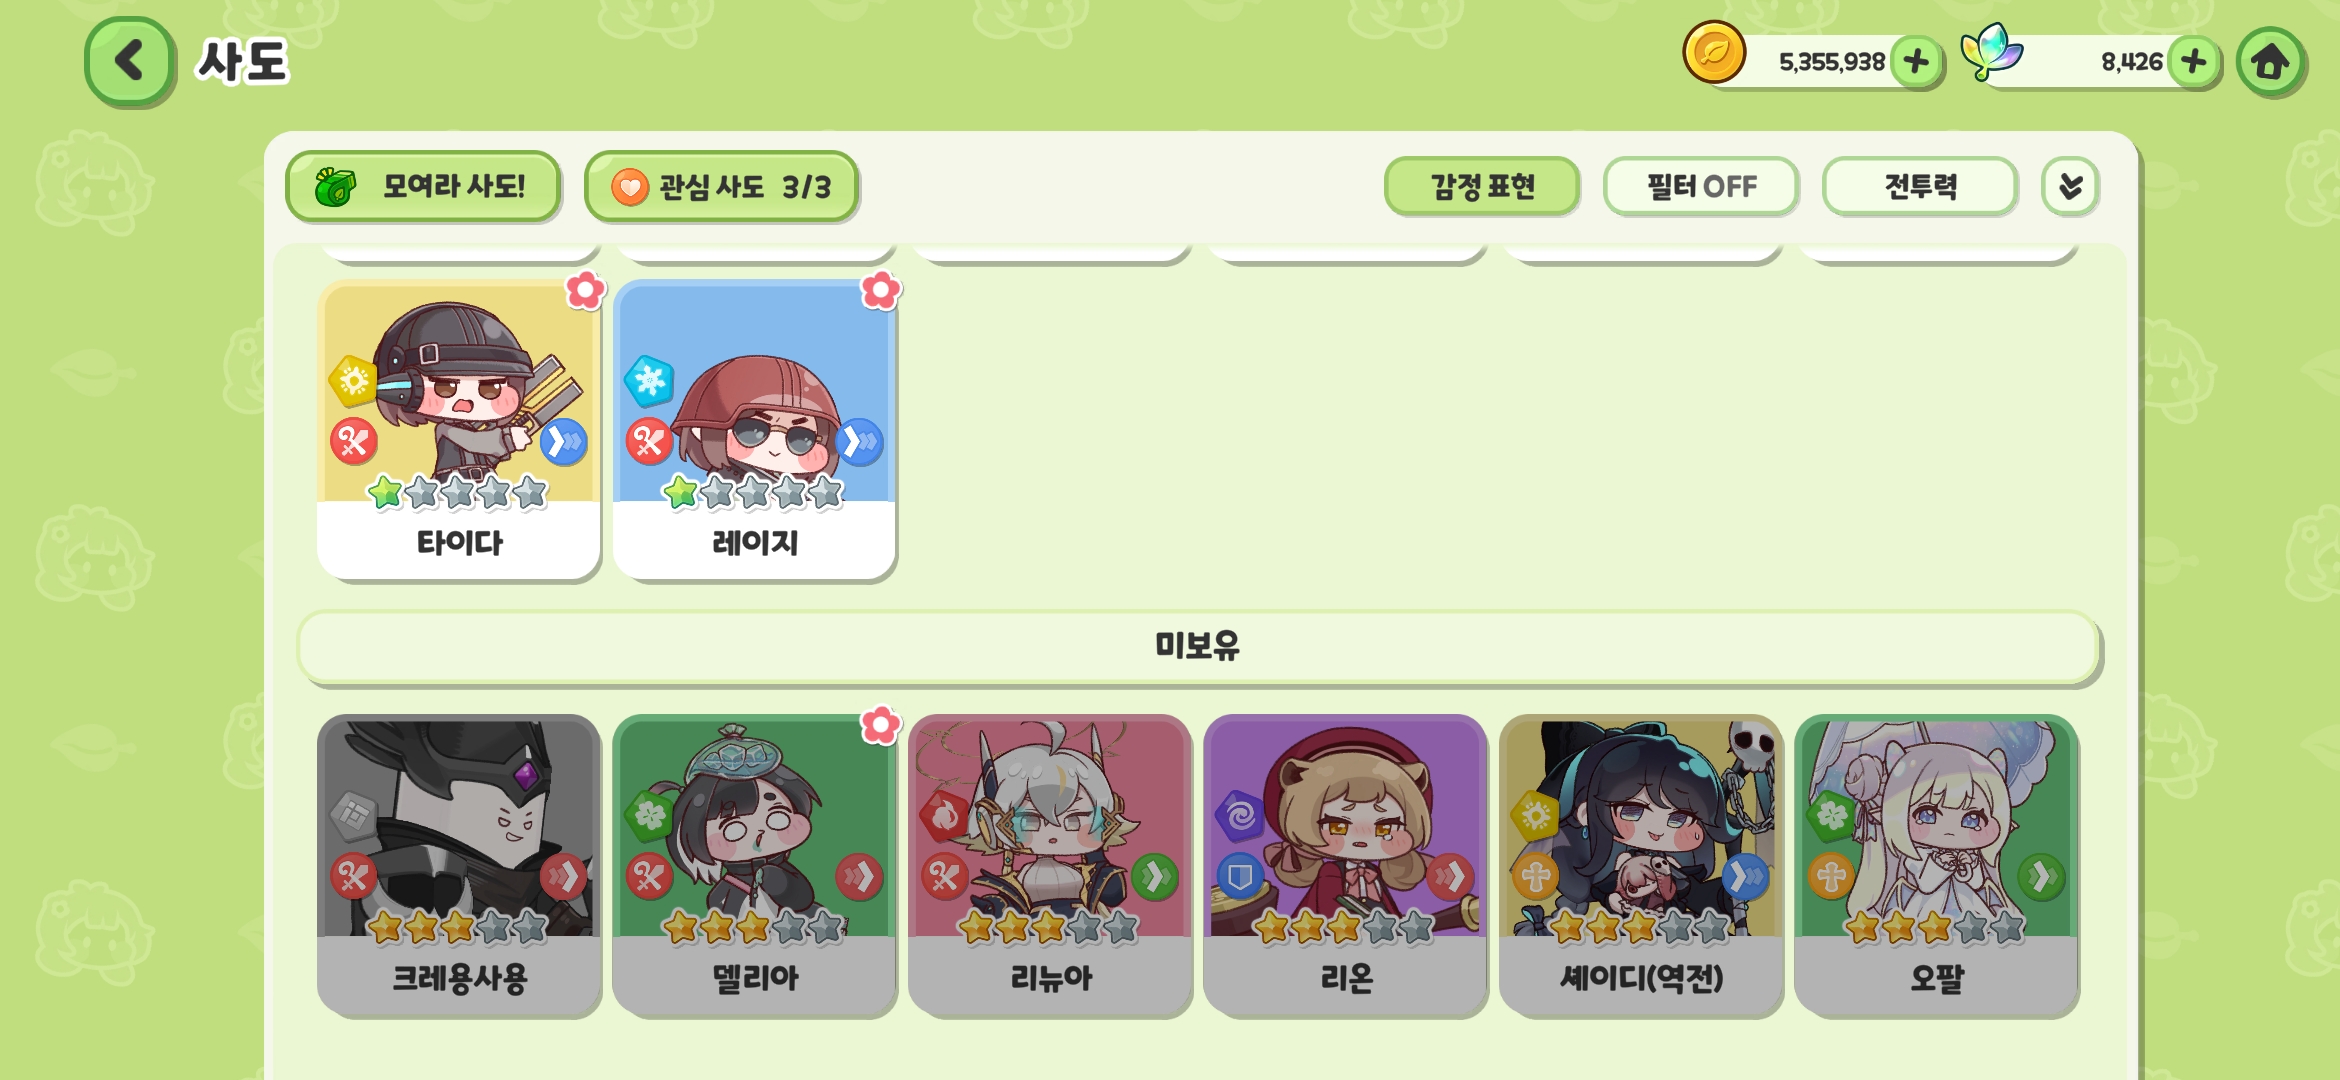Toggle the flower favorite marker on 타이다
2340x1080 pixels.
pyautogui.click(x=586, y=290)
